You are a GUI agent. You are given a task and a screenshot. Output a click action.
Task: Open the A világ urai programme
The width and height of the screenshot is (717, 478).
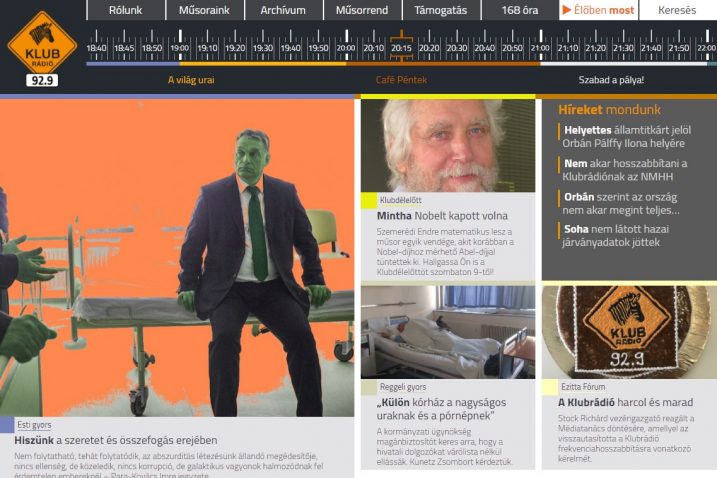click(x=191, y=80)
